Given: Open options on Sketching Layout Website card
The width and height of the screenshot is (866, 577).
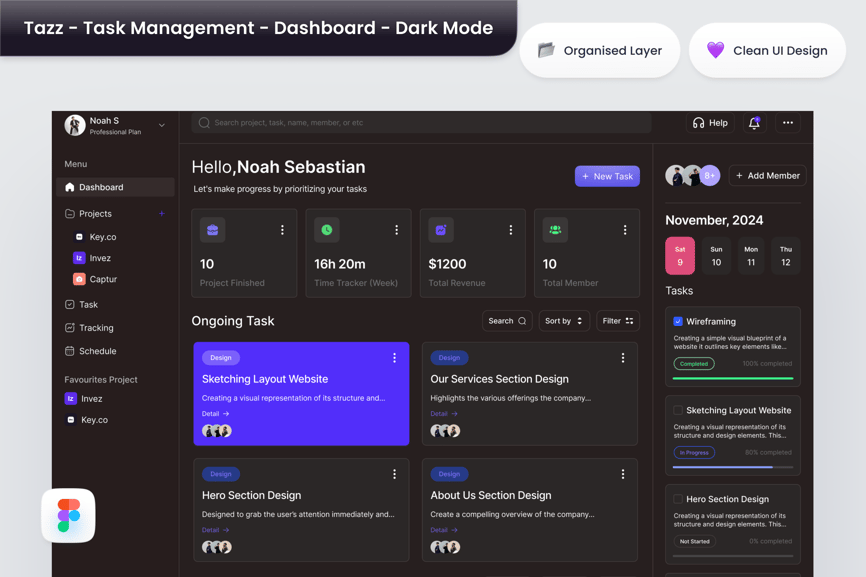Looking at the screenshot, I should (394, 358).
